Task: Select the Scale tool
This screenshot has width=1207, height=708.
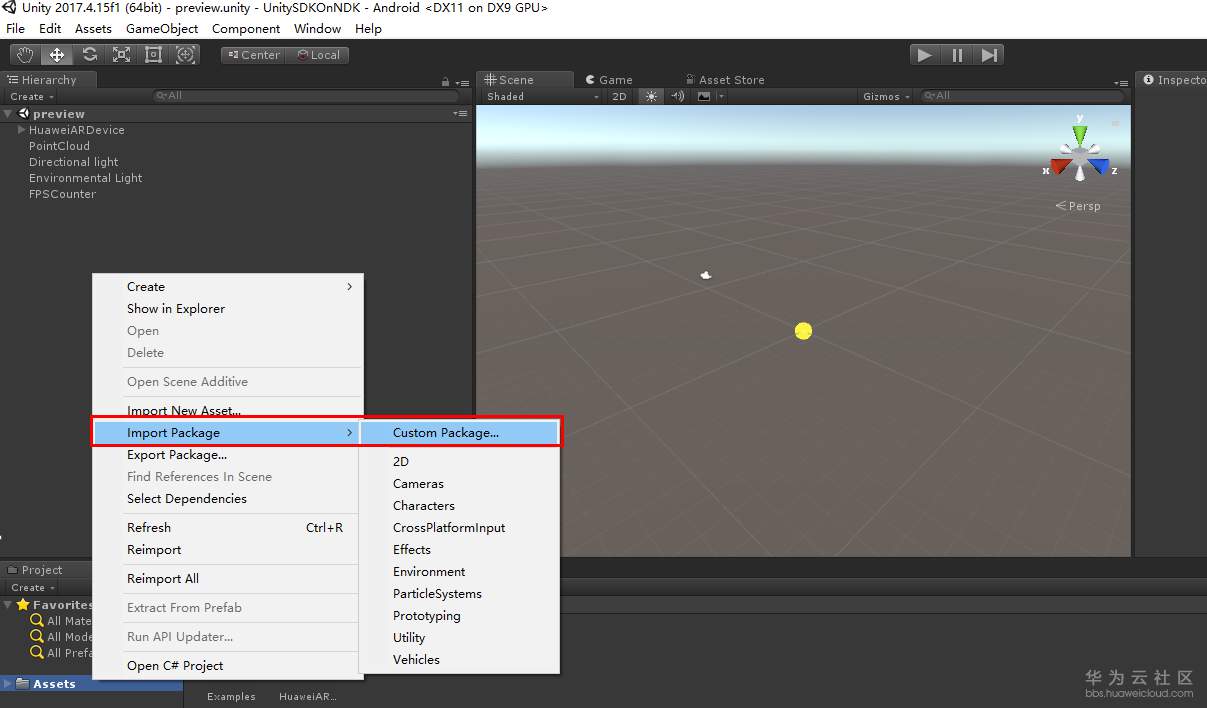Action: pos(121,55)
